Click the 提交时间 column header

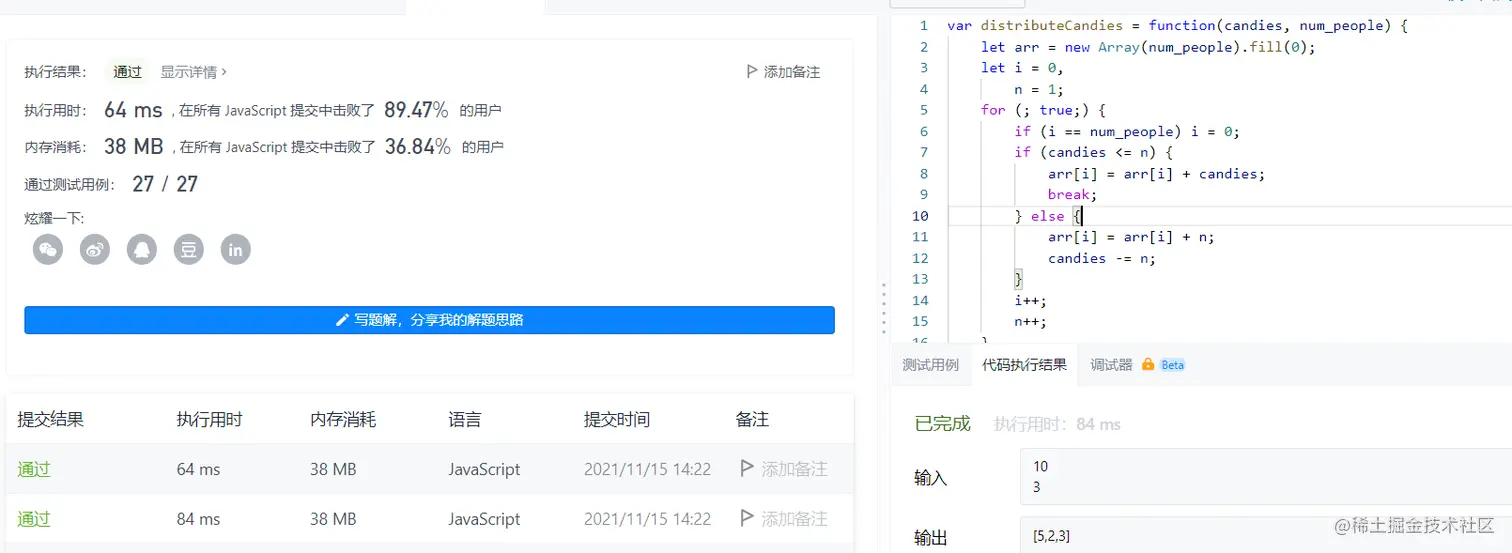[x=617, y=420]
